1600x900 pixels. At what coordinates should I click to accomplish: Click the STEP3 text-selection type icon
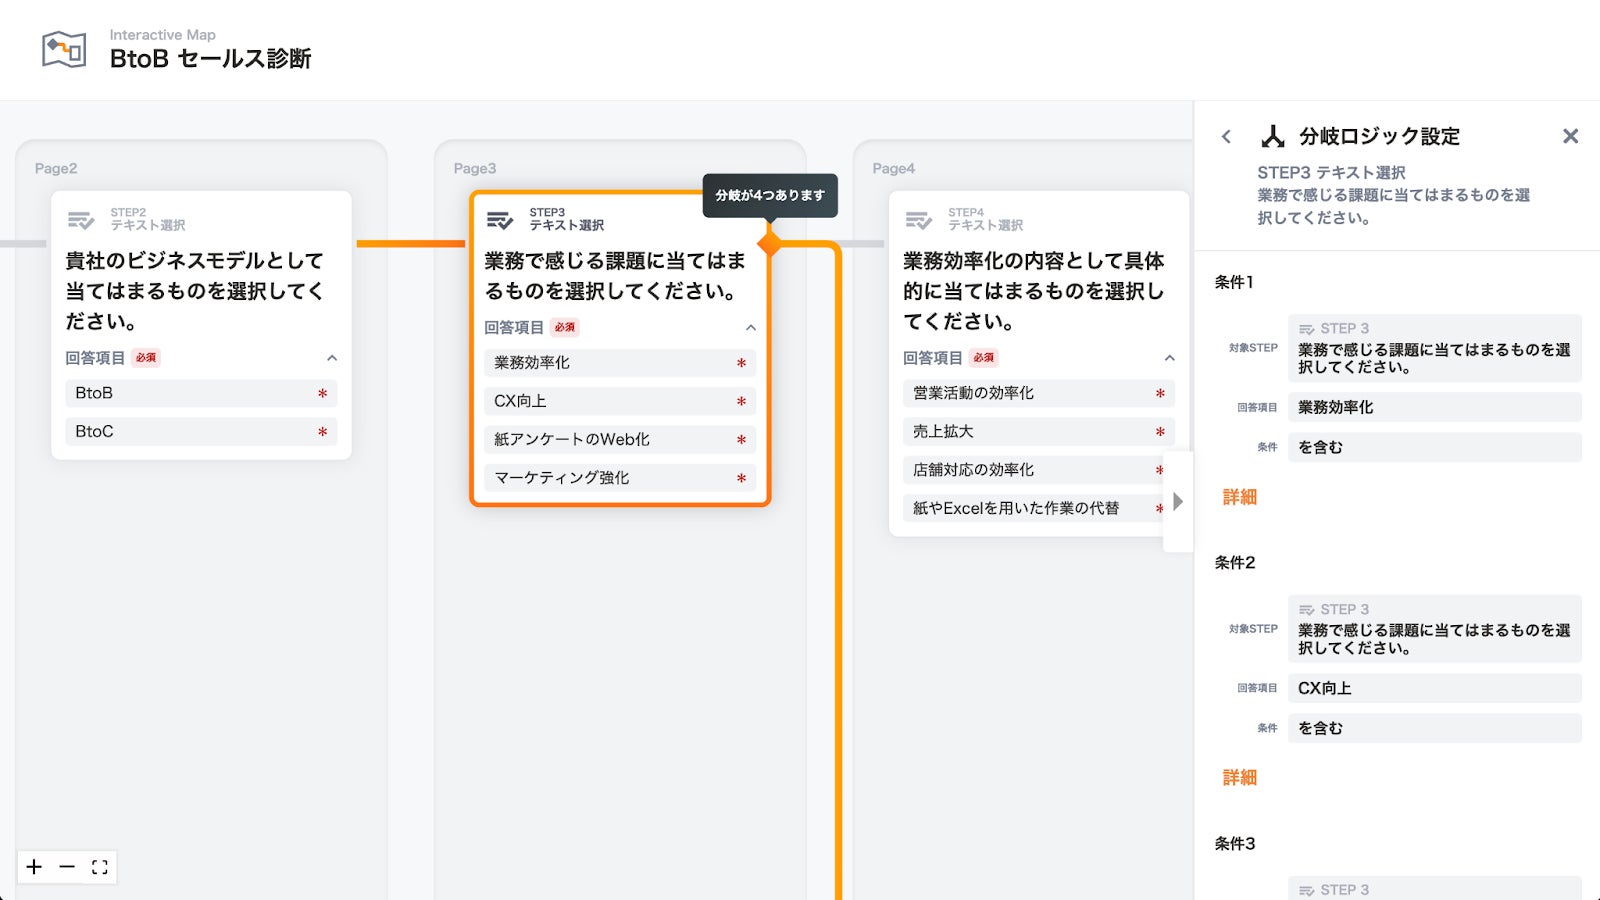point(500,219)
